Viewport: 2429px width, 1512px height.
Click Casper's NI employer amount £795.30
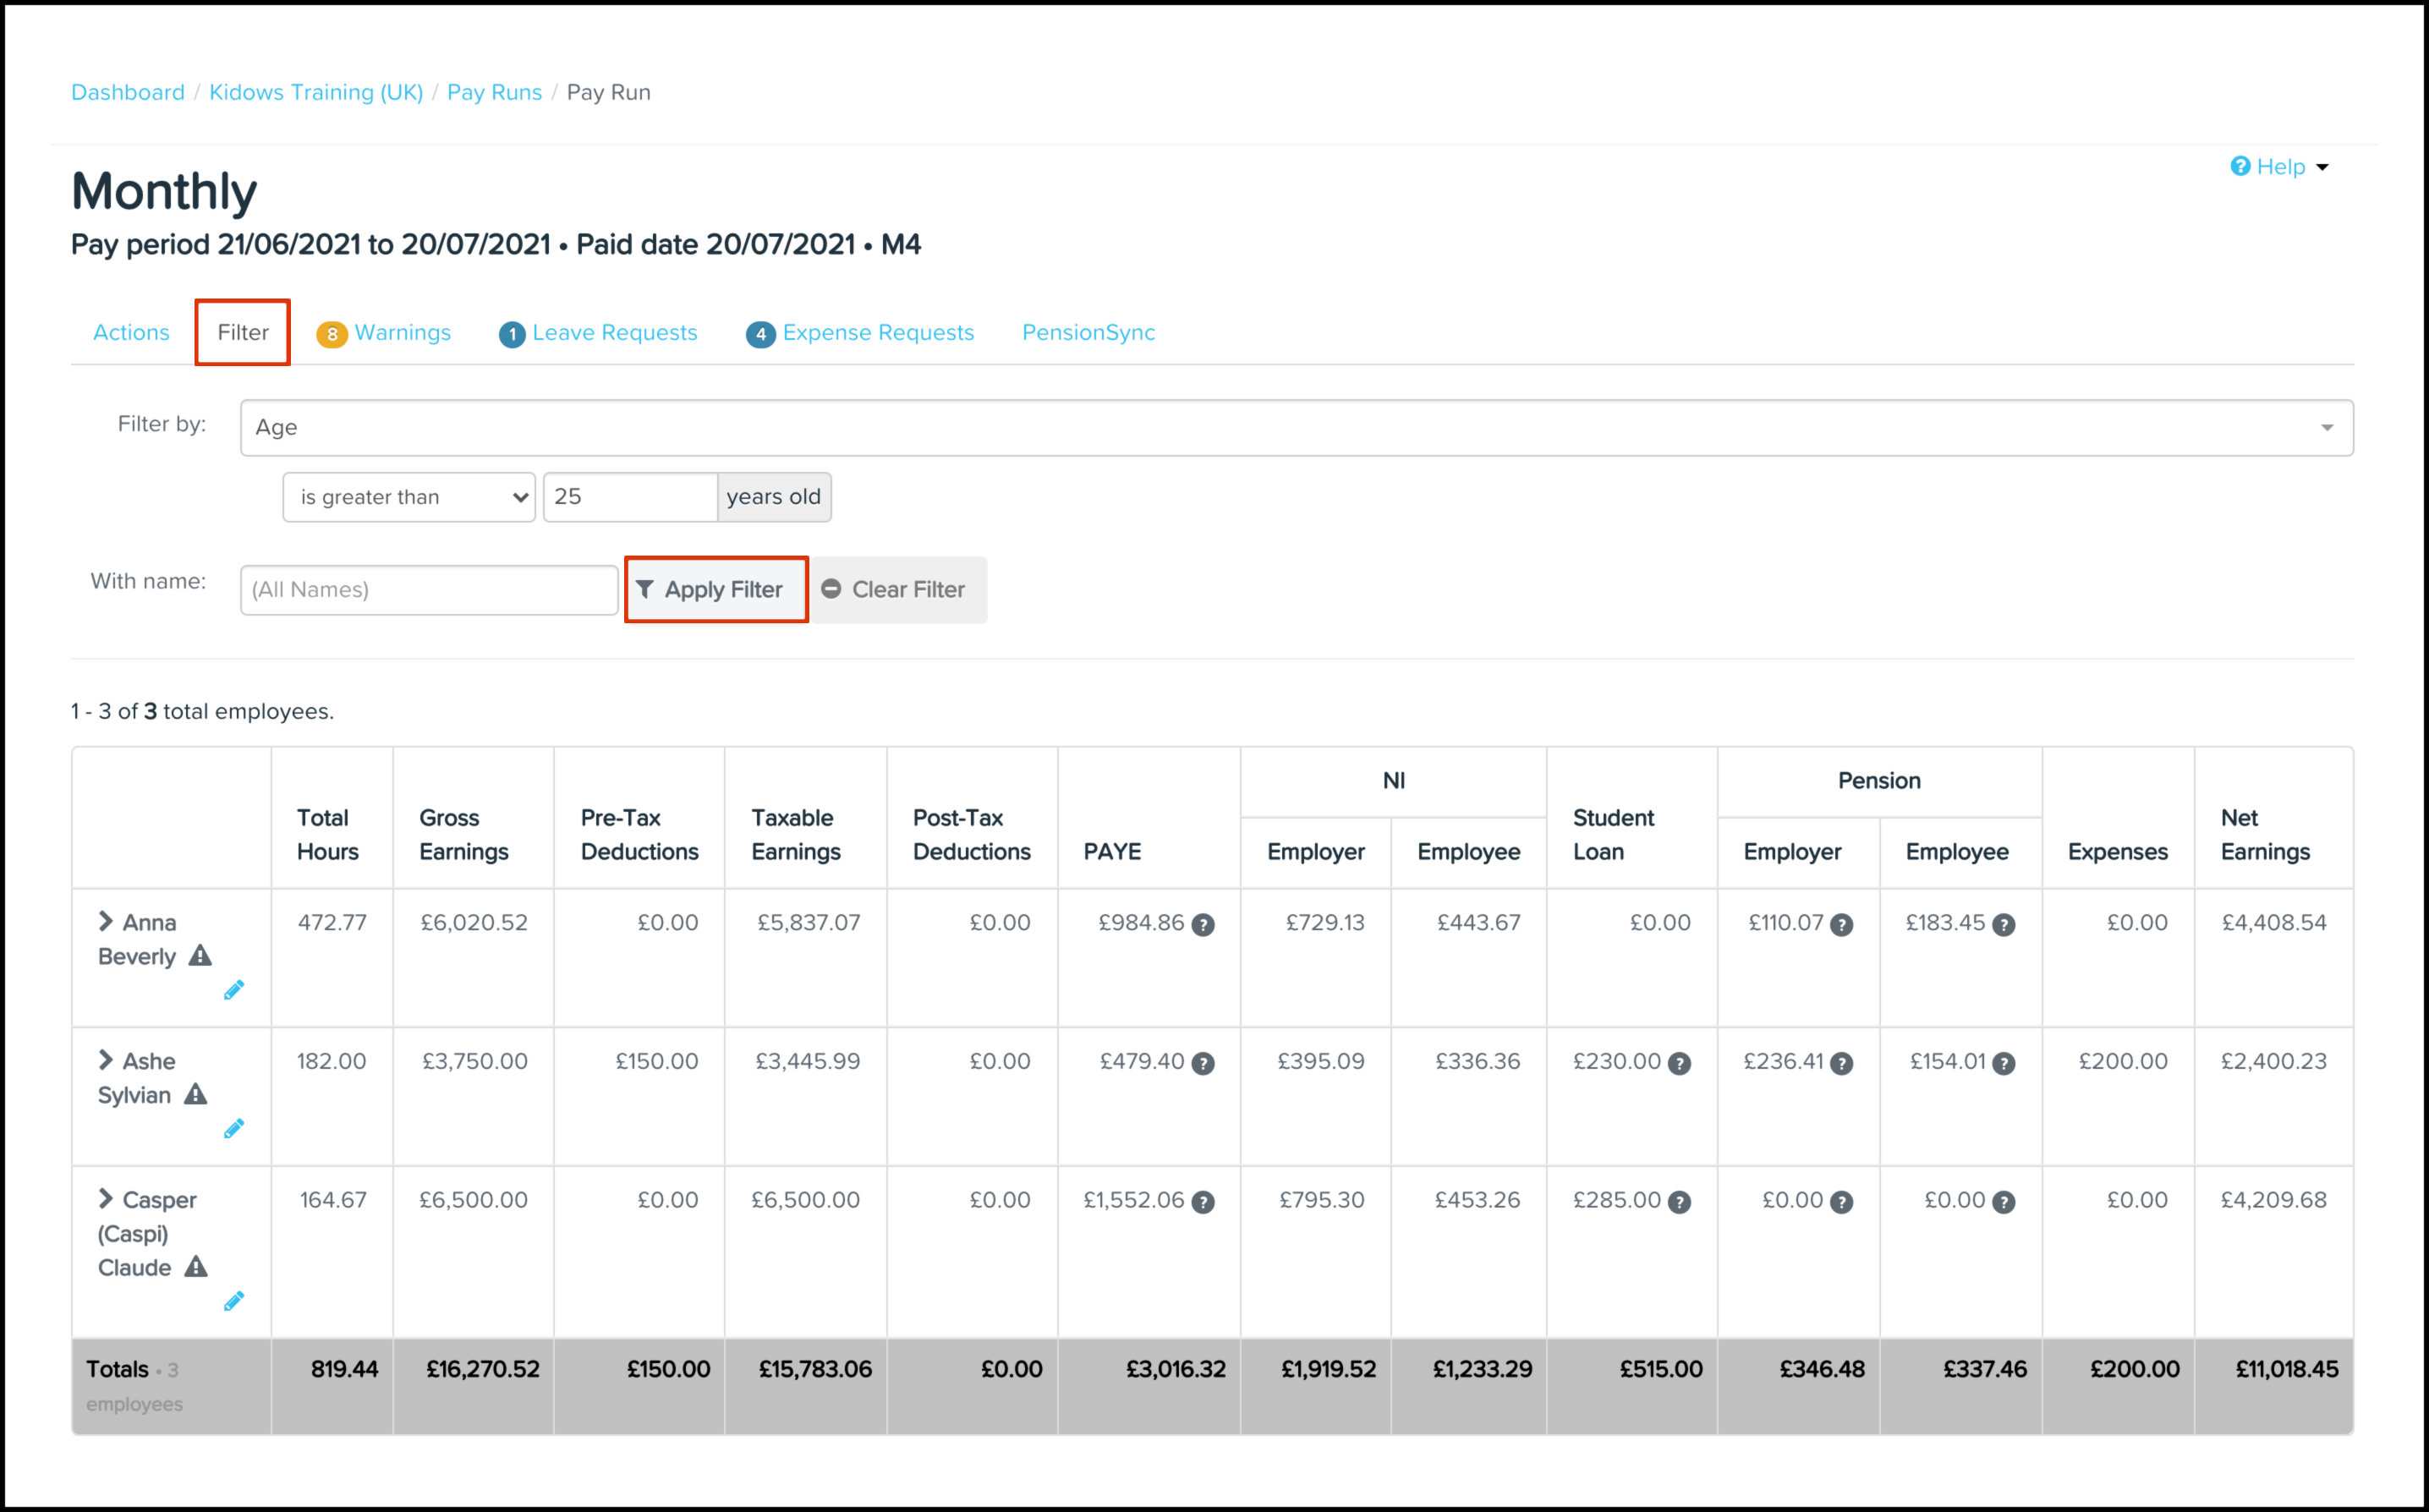[x=1321, y=1199]
